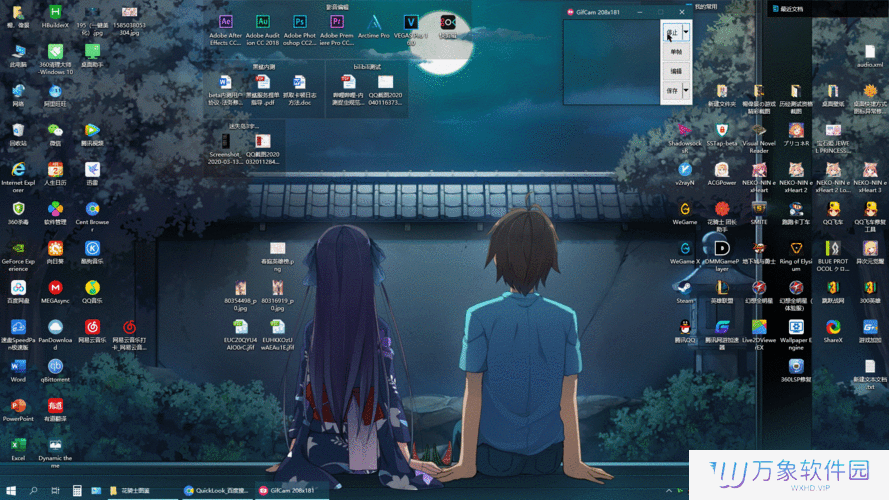Open Adobe Audition CC 2018 desktop icon
This screenshot has height=500, width=889.
point(263,30)
